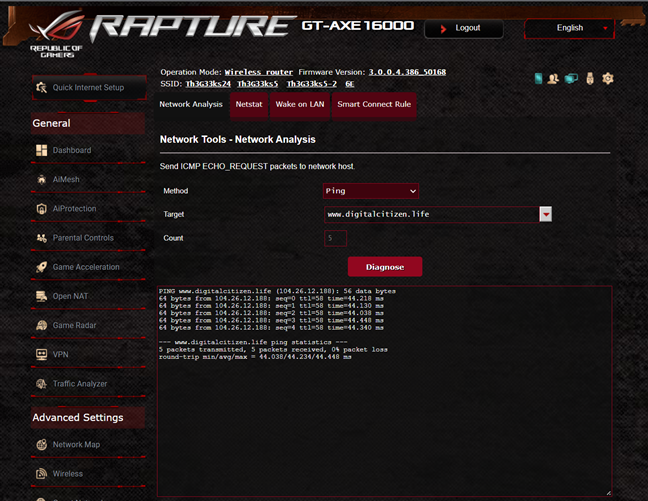Click the Th3G33ks24 SSID link
Screen dimensions: 648x501
[x=208, y=84]
